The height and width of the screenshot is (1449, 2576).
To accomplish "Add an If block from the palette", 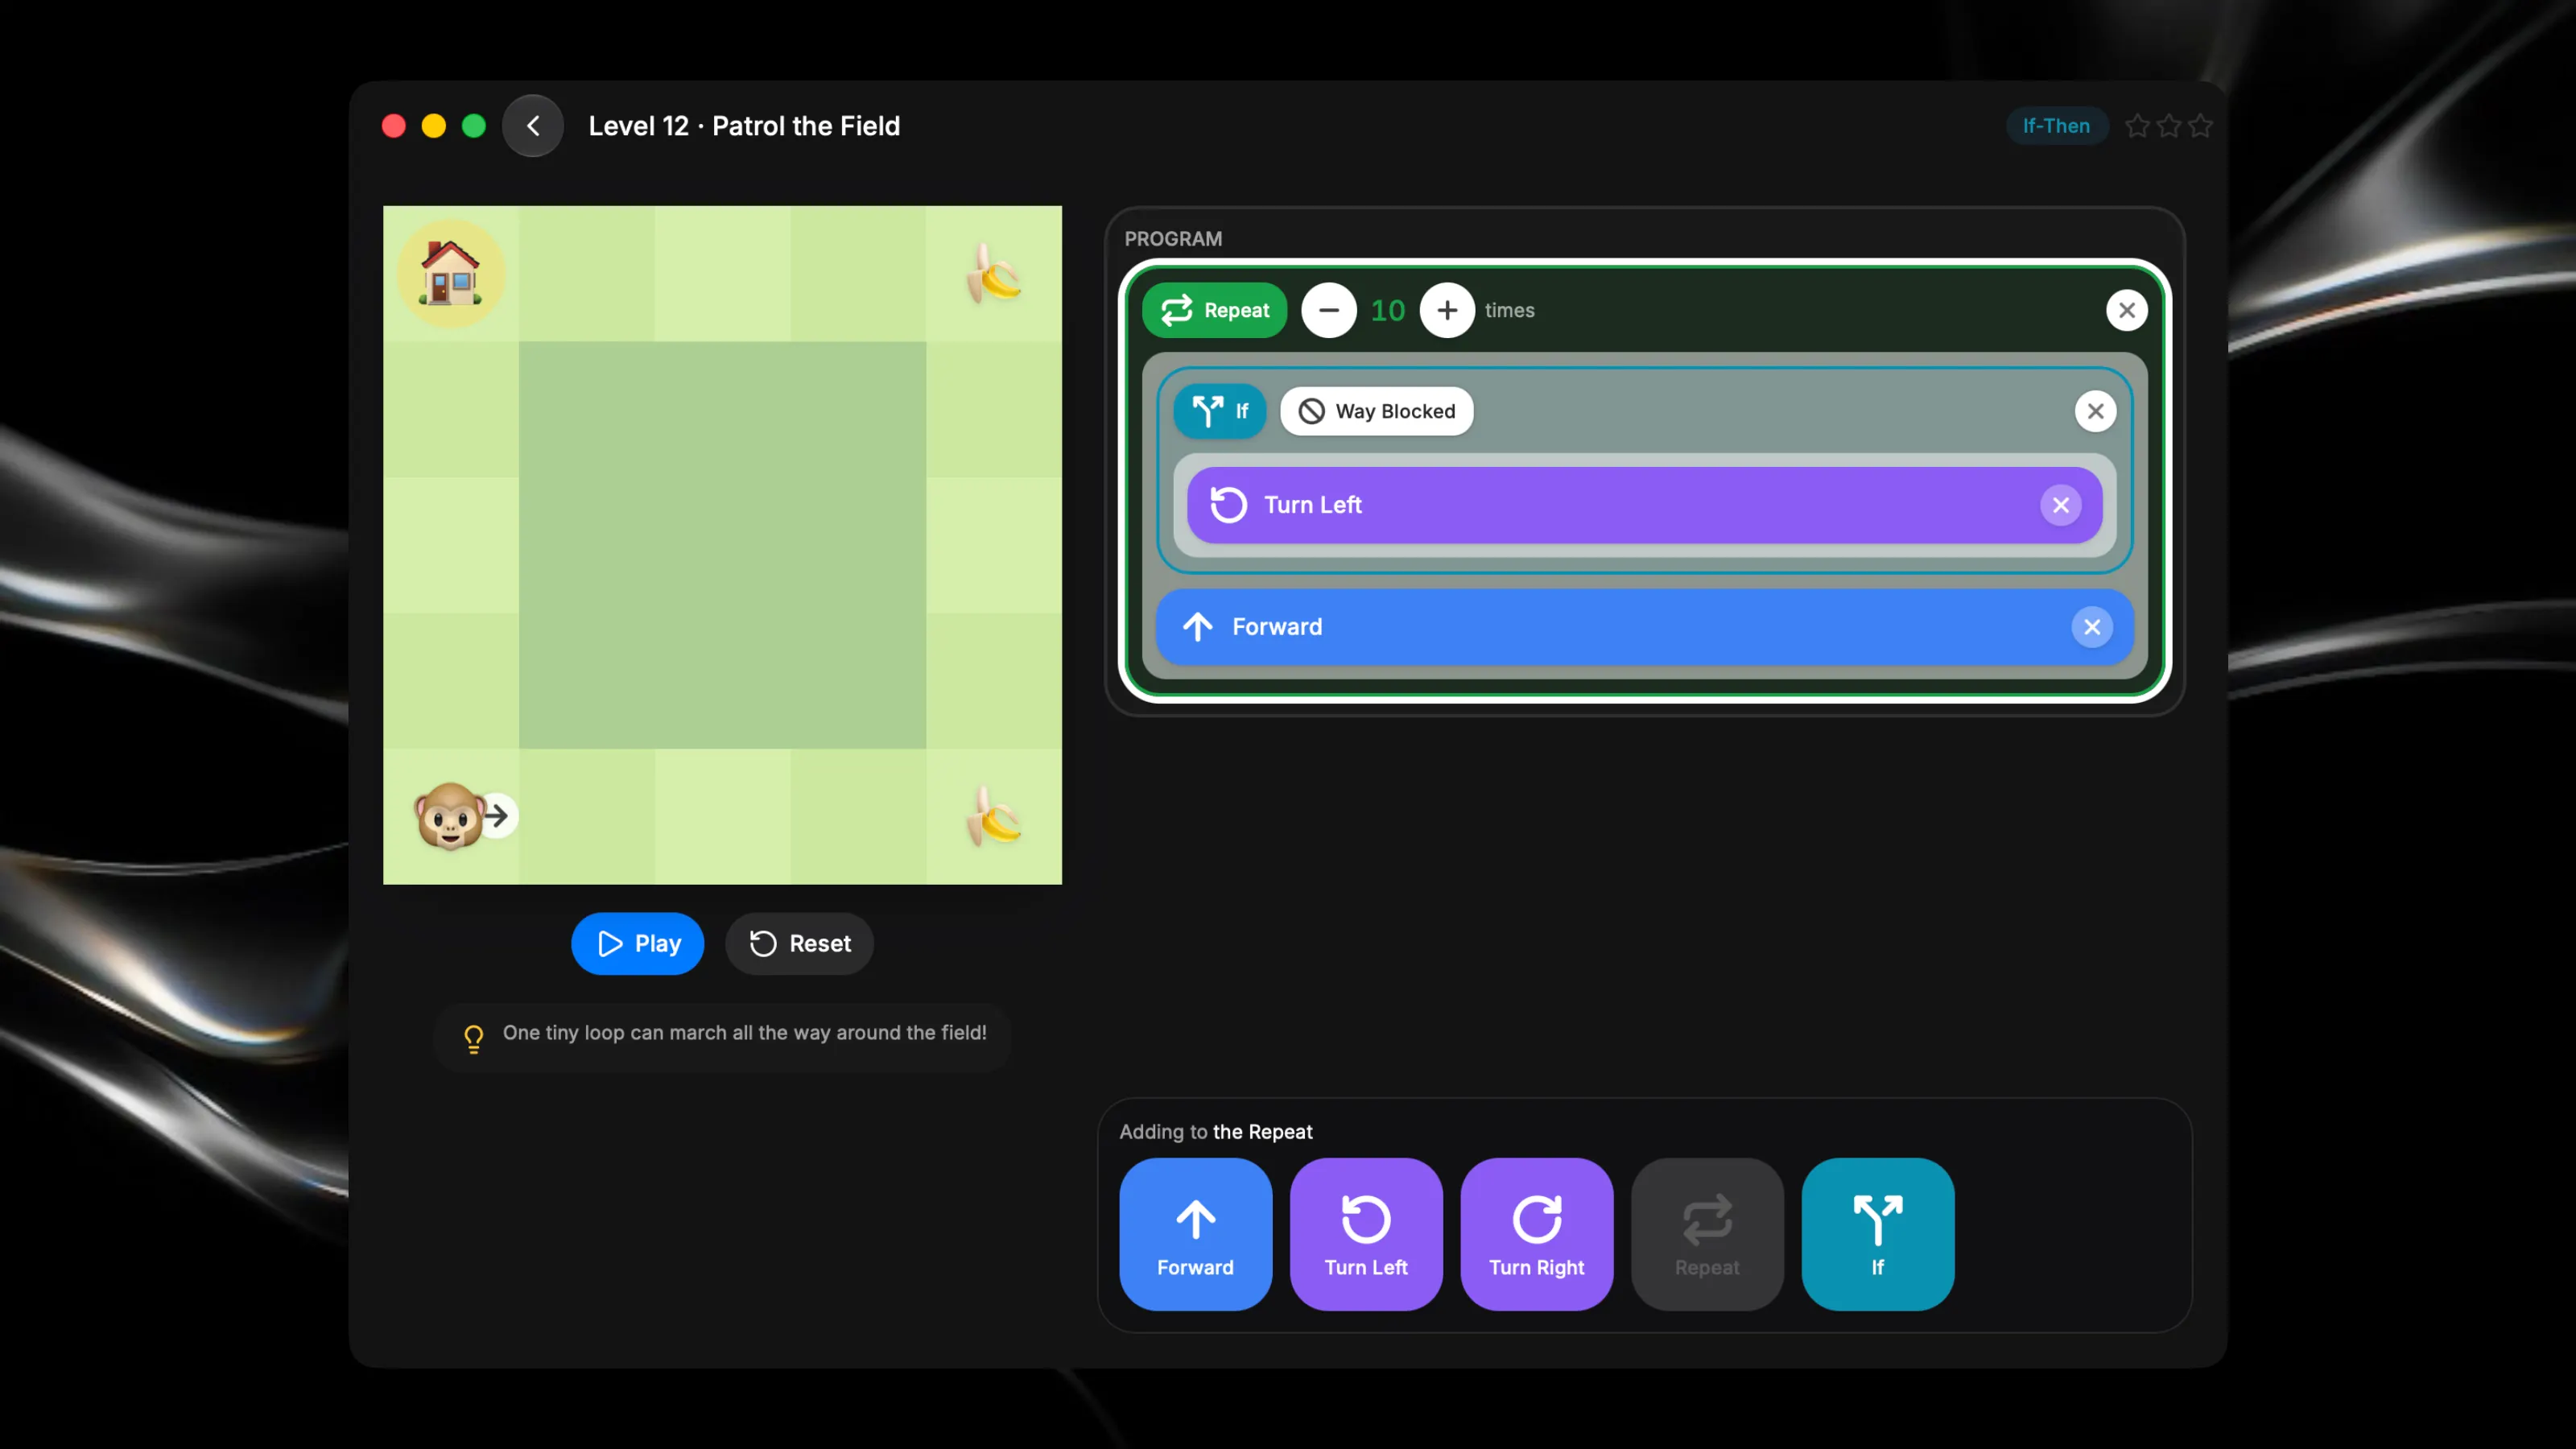I will tap(1878, 1234).
